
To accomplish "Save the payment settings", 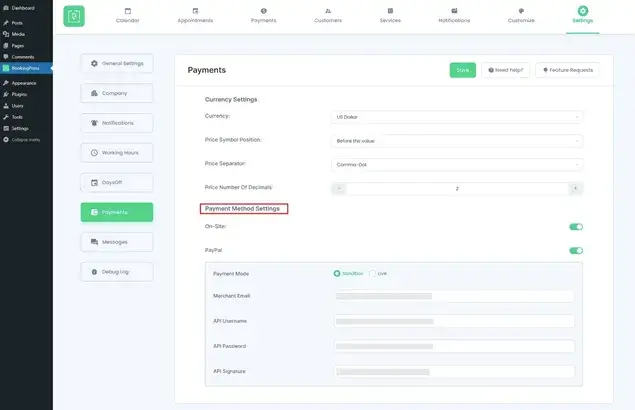I will [462, 70].
